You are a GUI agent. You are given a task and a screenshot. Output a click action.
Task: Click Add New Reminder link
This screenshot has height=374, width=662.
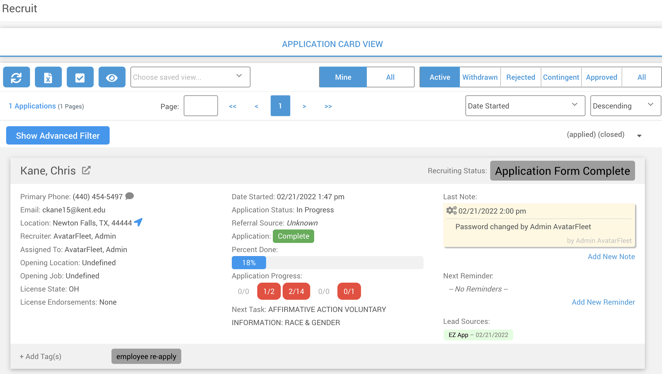(603, 302)
